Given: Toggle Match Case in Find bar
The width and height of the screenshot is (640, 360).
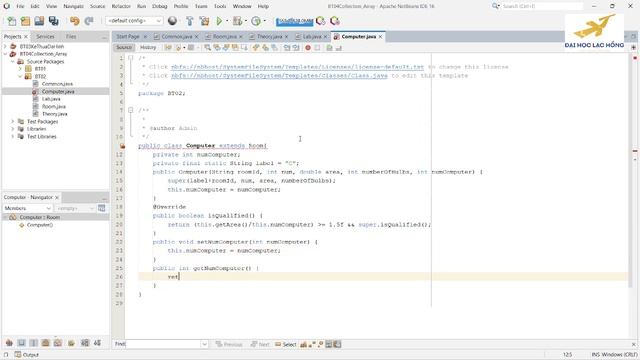Looking at the screenshot, I should click(x=303, y=344).
